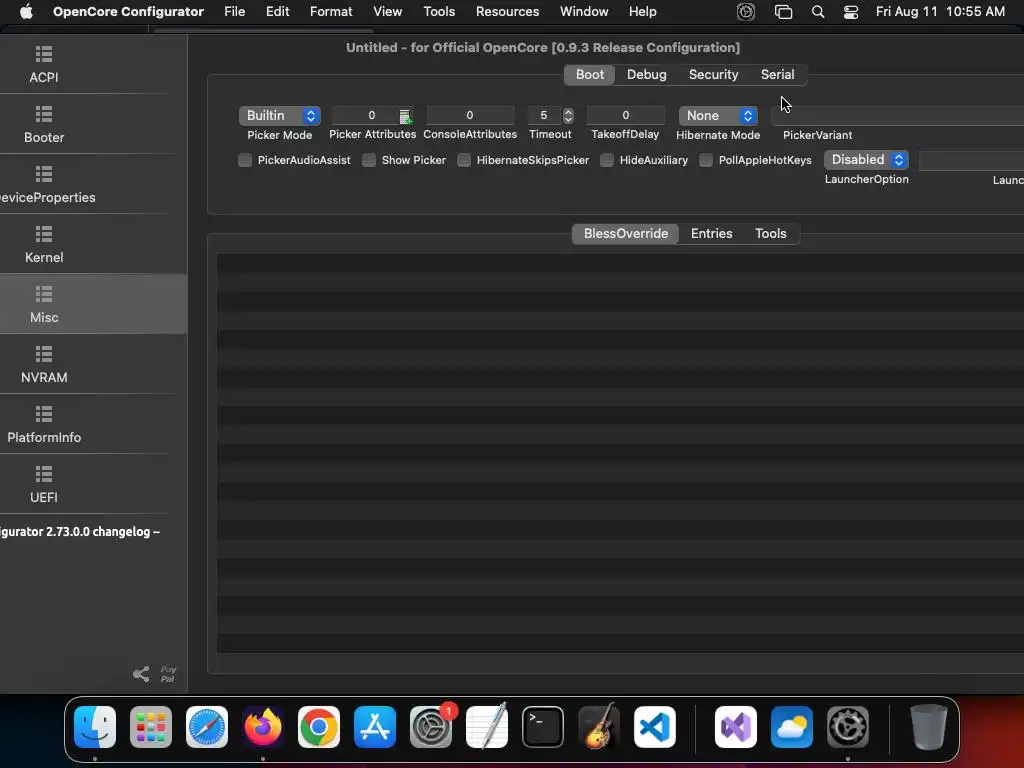Open the App Store from the dock
This screenshot has height=768, width=1024.
coord(375,727)
